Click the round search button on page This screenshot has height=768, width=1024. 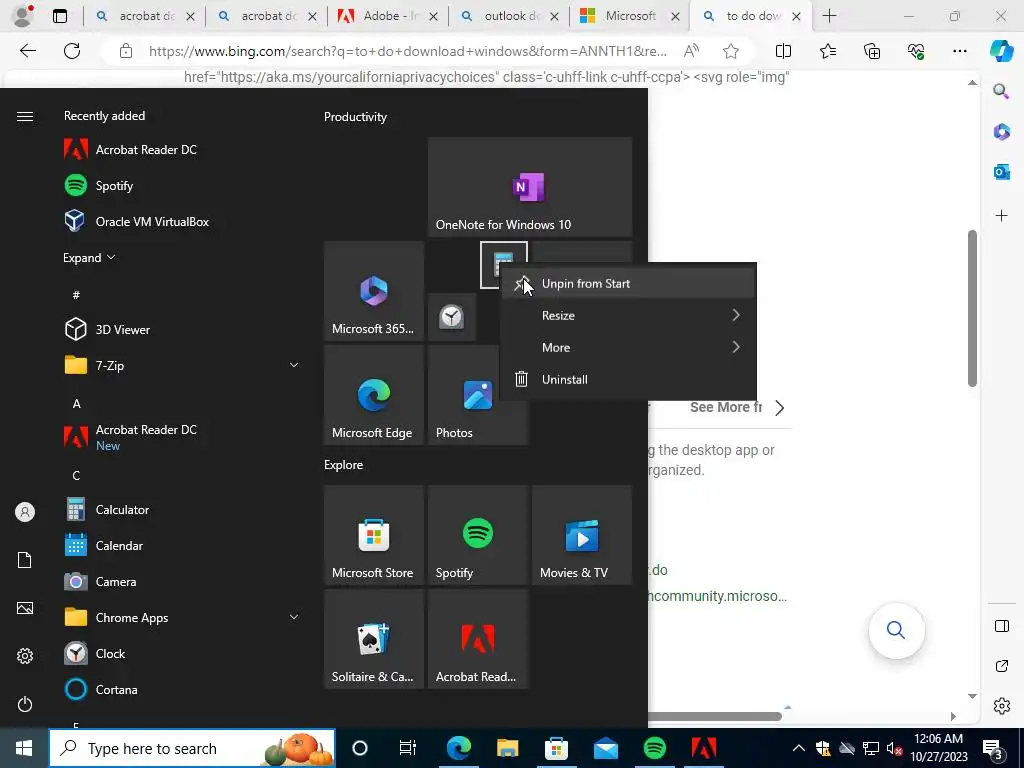tap(896, 630)
